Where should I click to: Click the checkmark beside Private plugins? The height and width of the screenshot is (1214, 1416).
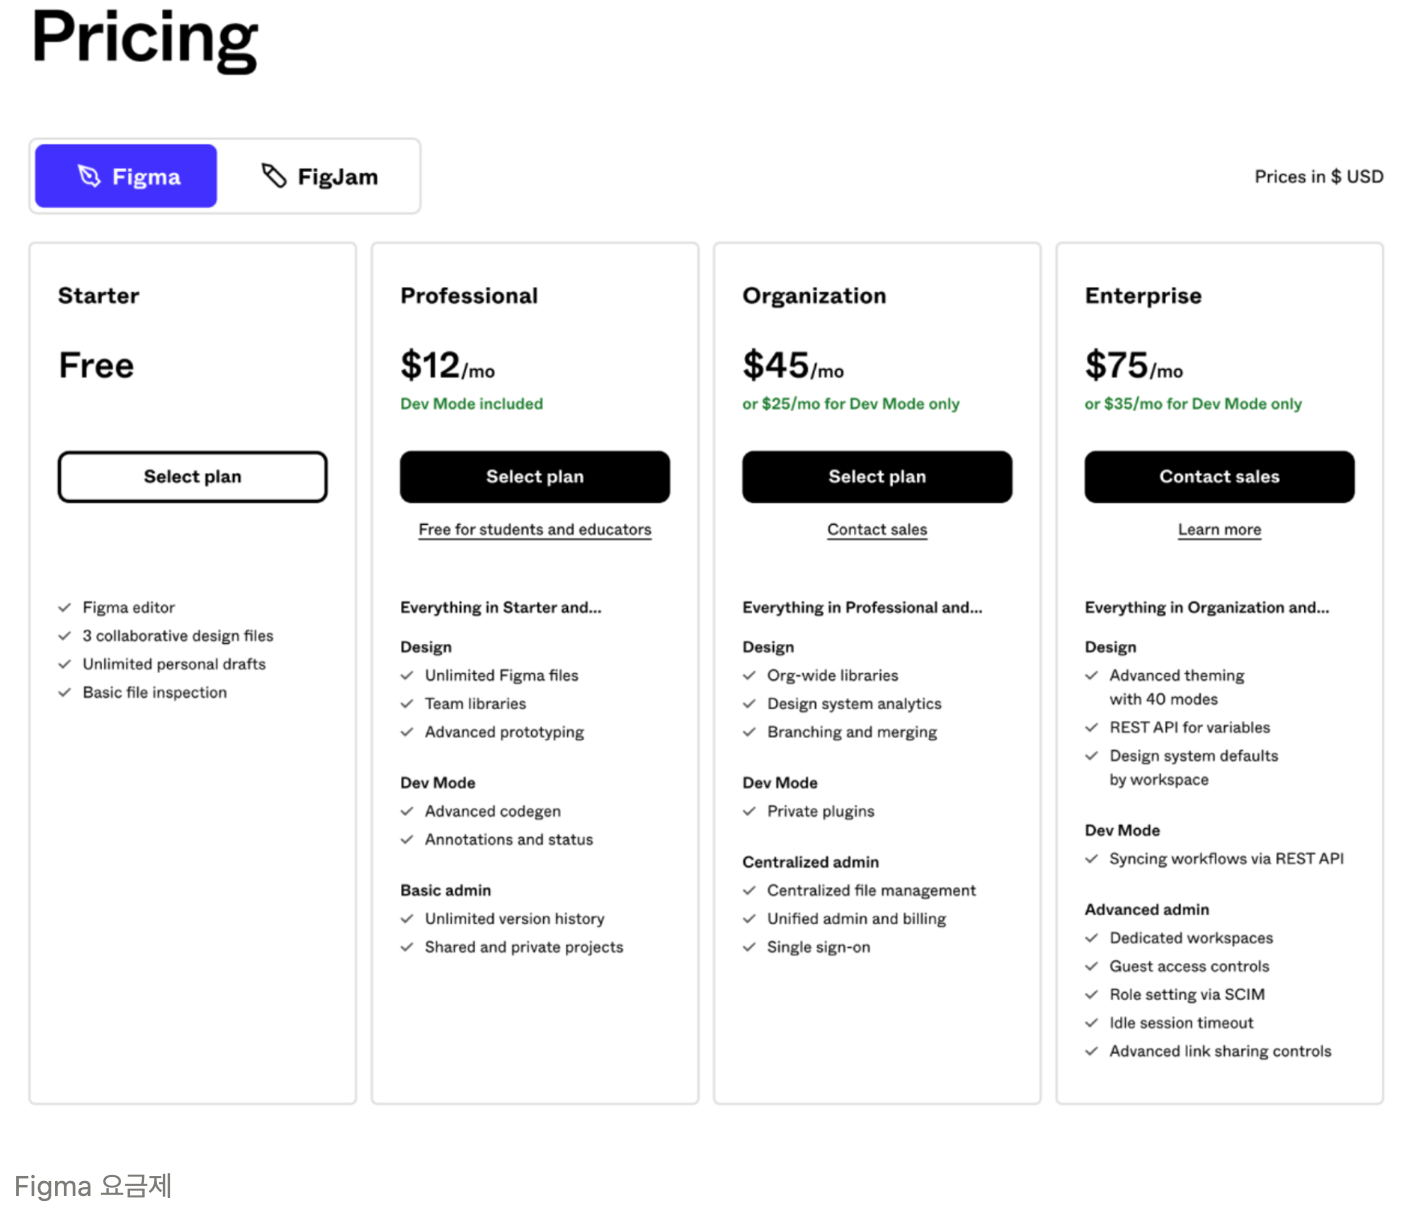coord(749,811)
